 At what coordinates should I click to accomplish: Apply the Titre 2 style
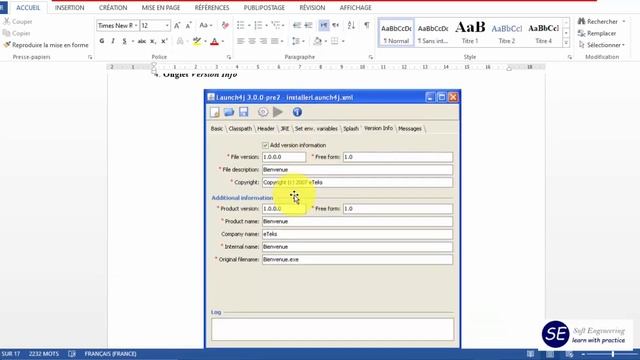[507, 33]
